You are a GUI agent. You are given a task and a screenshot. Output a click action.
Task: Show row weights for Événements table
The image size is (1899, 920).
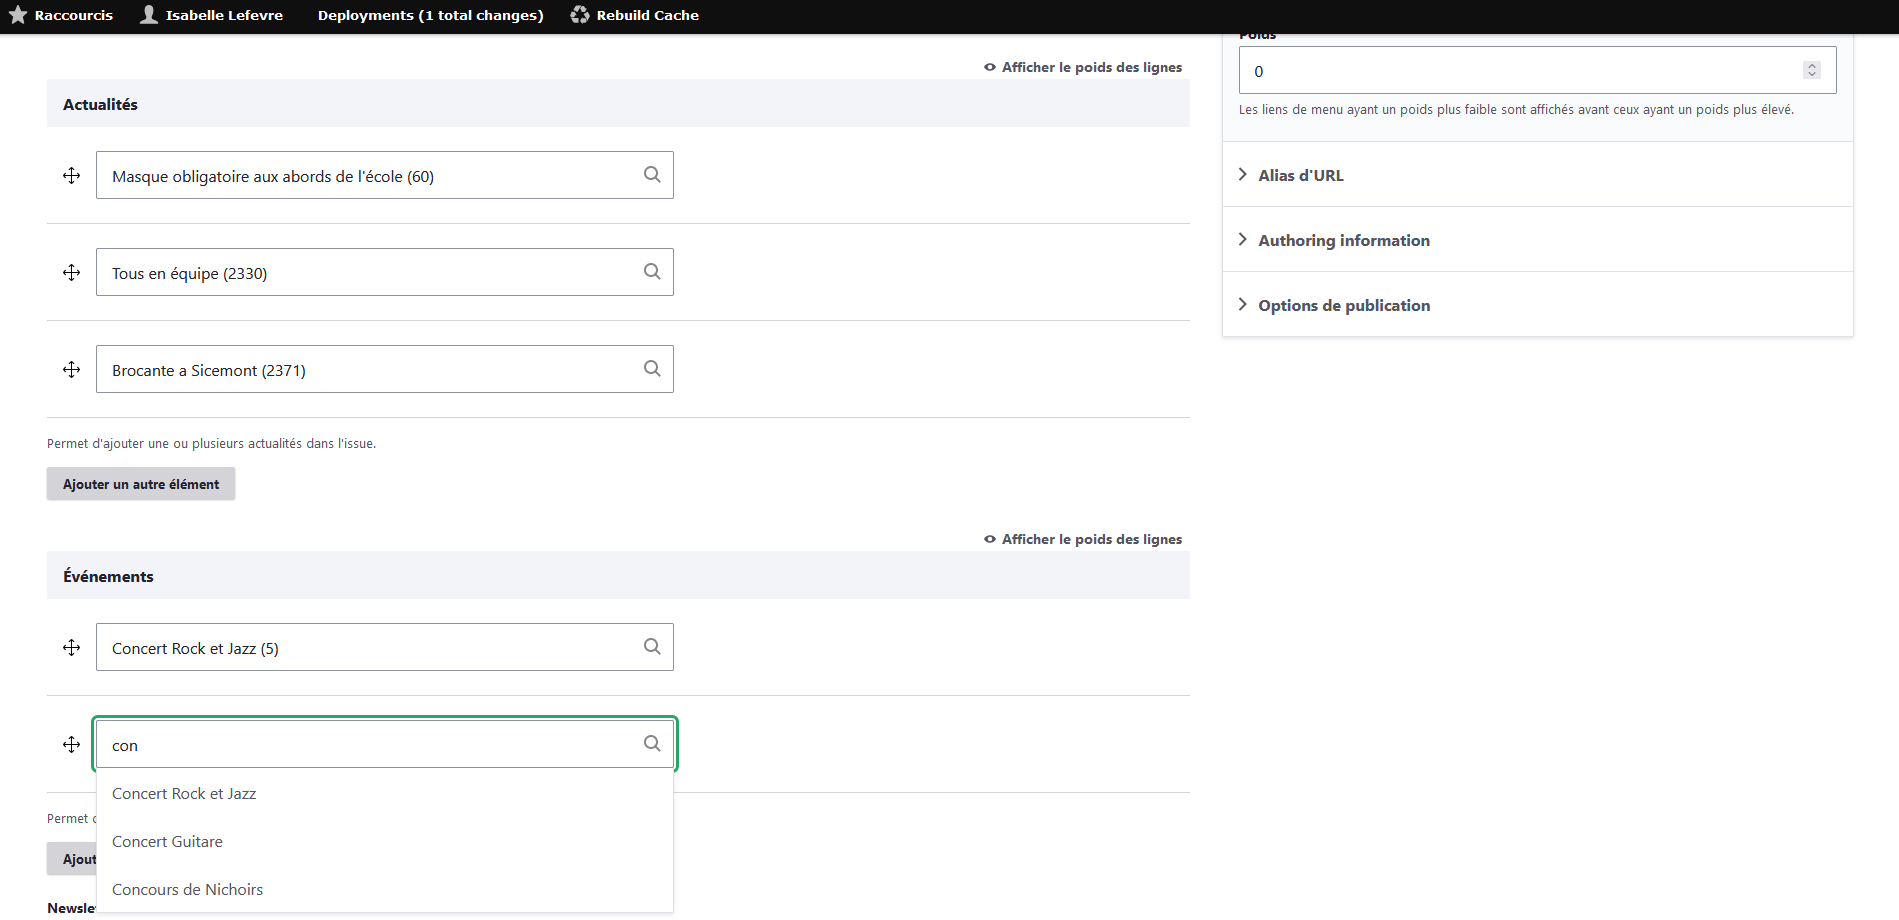[1083, 539]
